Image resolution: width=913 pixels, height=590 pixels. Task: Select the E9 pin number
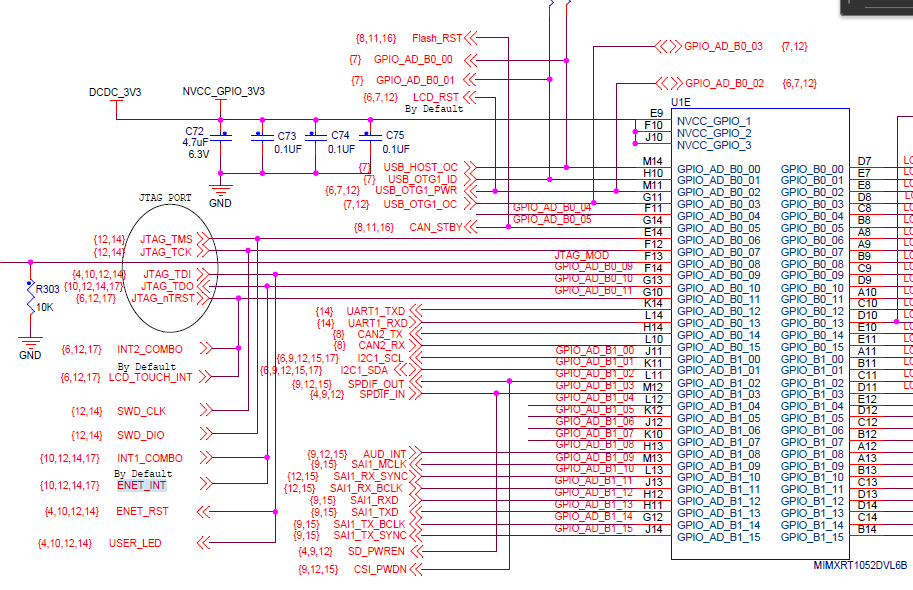pos(656,114)
